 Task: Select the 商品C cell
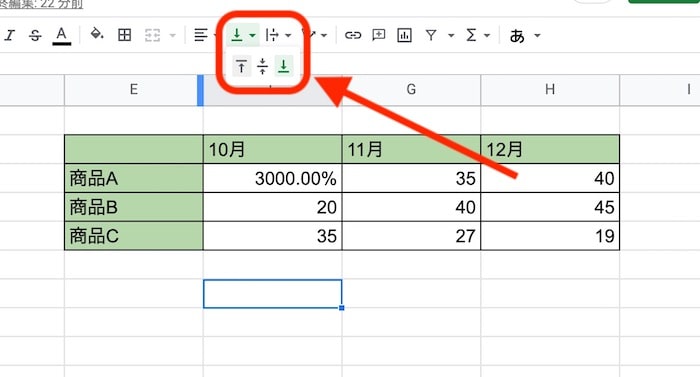[x=133, y=236]
